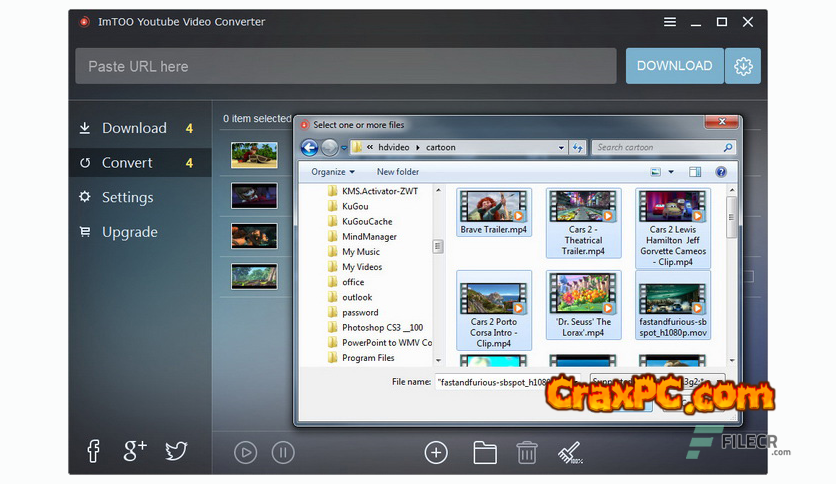
Task: Expand the Organize dropdown
Action: 333,172
